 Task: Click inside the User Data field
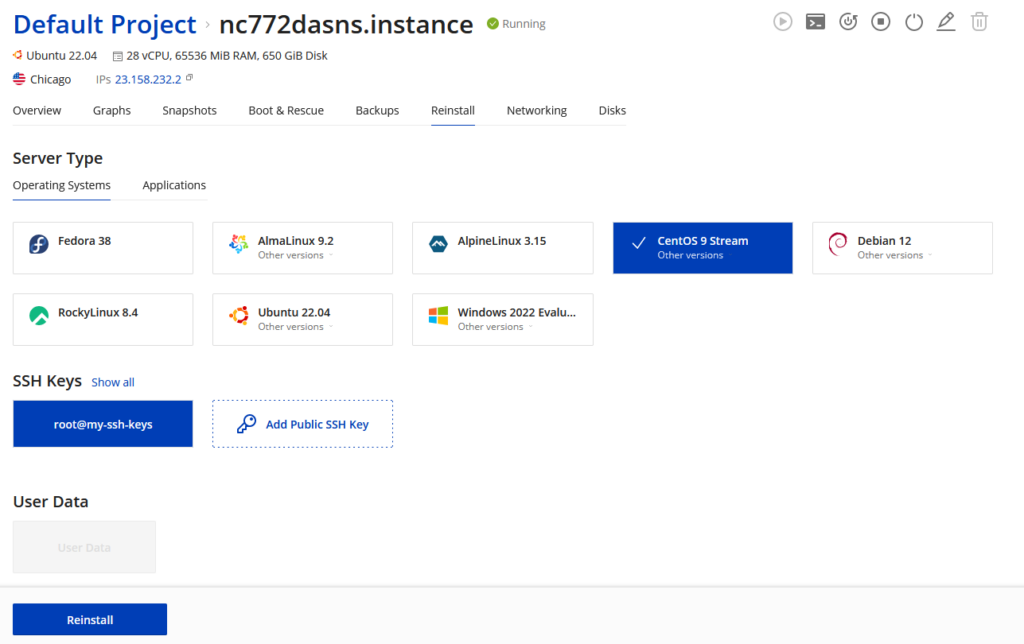click(84, 547)
